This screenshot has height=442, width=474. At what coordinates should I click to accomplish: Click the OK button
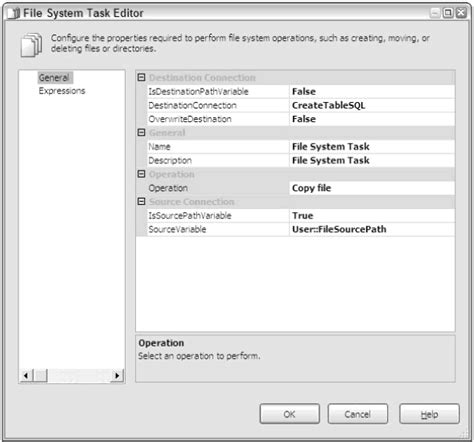click(289, 414)
